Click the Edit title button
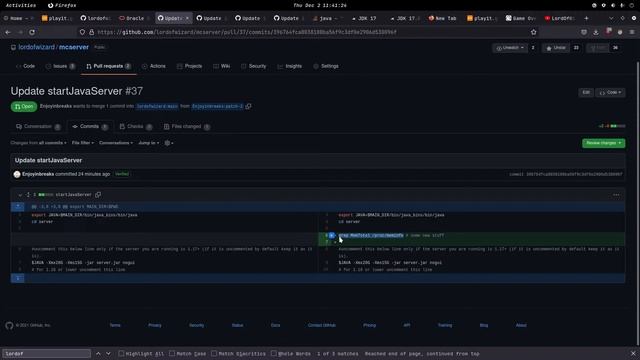The height and width of the screenshot is (360, 640). pyautogui.click(x=586, y=93)
